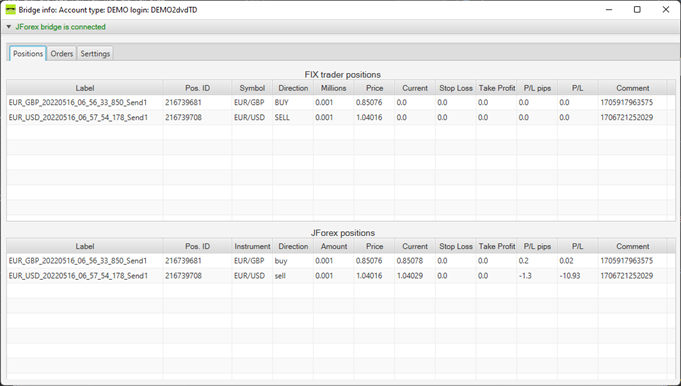Click EUR/USD symbol in FIX trader positions
The height and width of the screenshot is (386, 681).
[x=249, y=117]
